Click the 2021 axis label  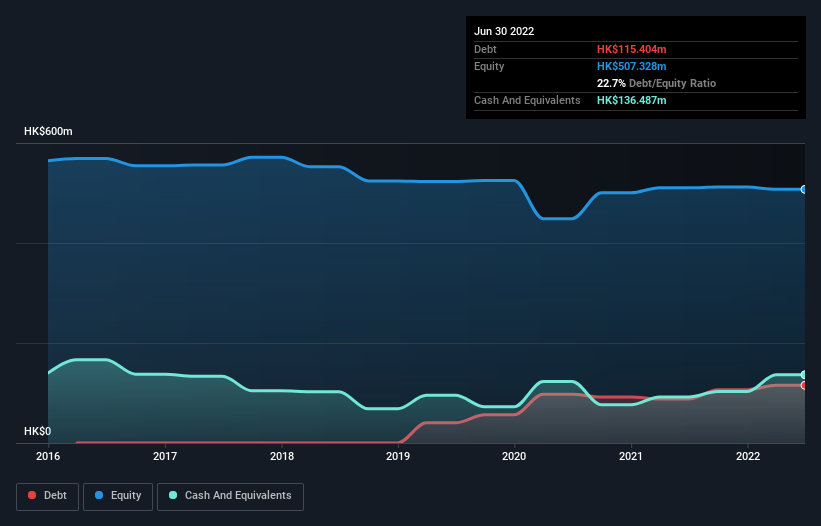click(631, 456)
